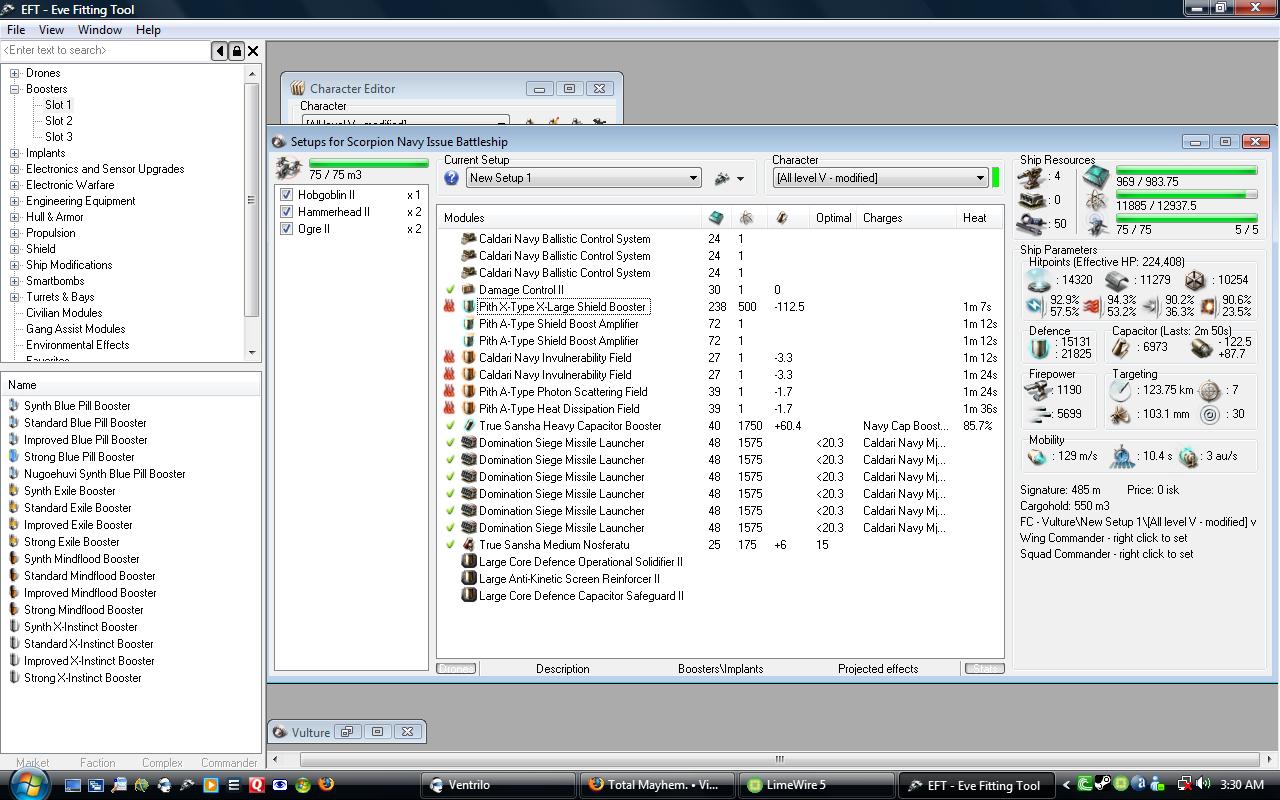Open the ship icon dropdown arrow

coord(740,179)
